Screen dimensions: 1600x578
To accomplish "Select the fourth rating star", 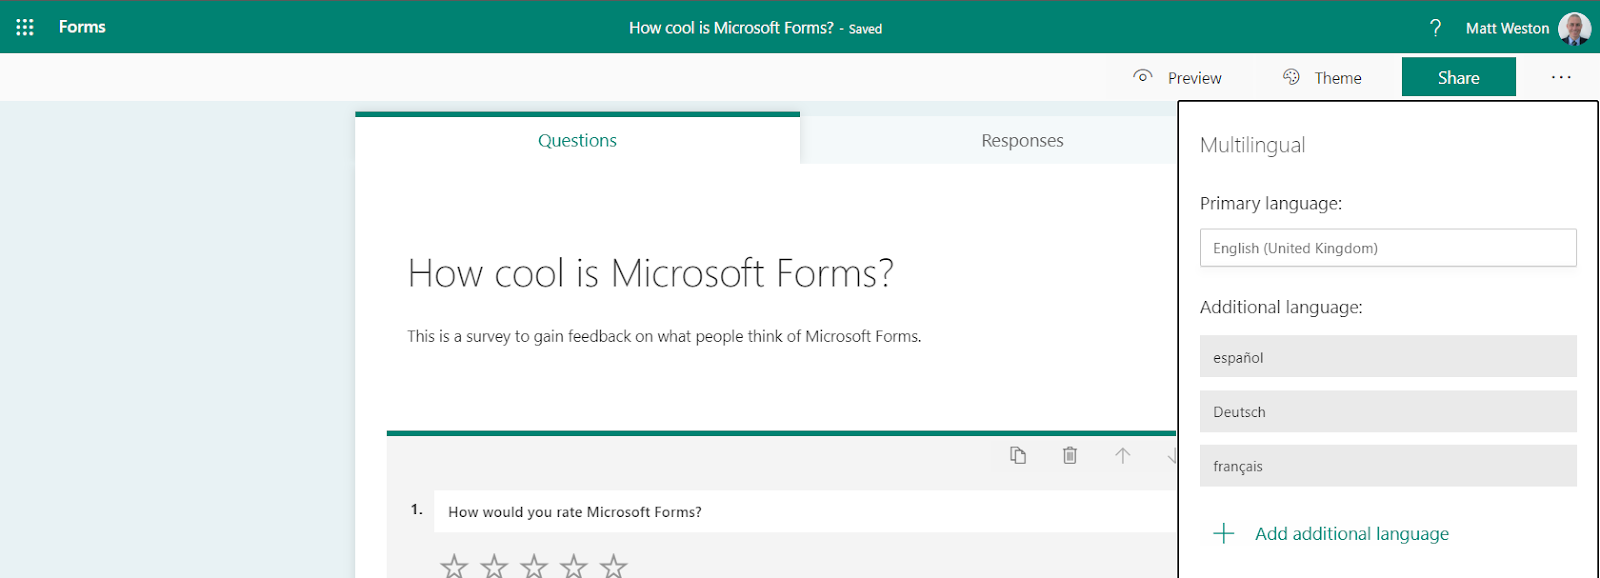I will point(574,566).
